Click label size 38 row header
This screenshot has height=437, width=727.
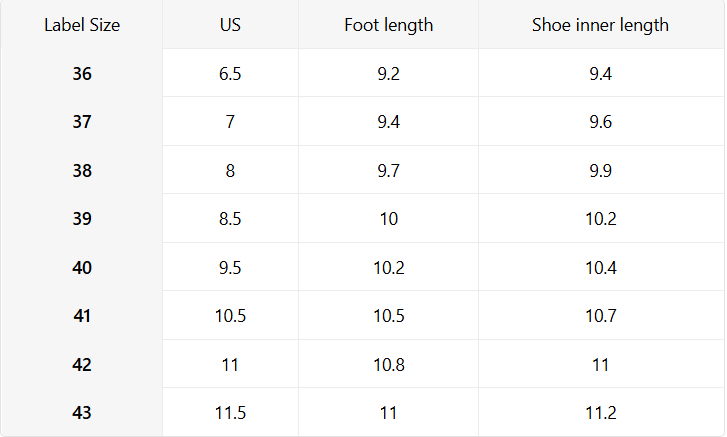tap(82, 170)
